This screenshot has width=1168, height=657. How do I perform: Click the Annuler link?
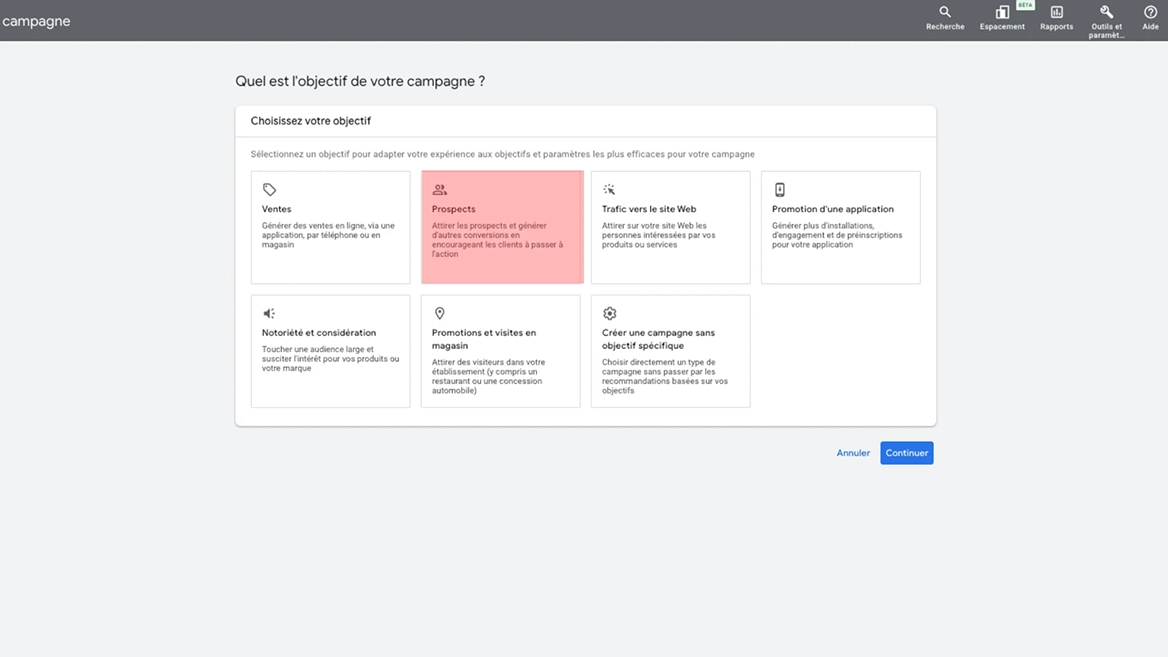click(x=853, y=453)
